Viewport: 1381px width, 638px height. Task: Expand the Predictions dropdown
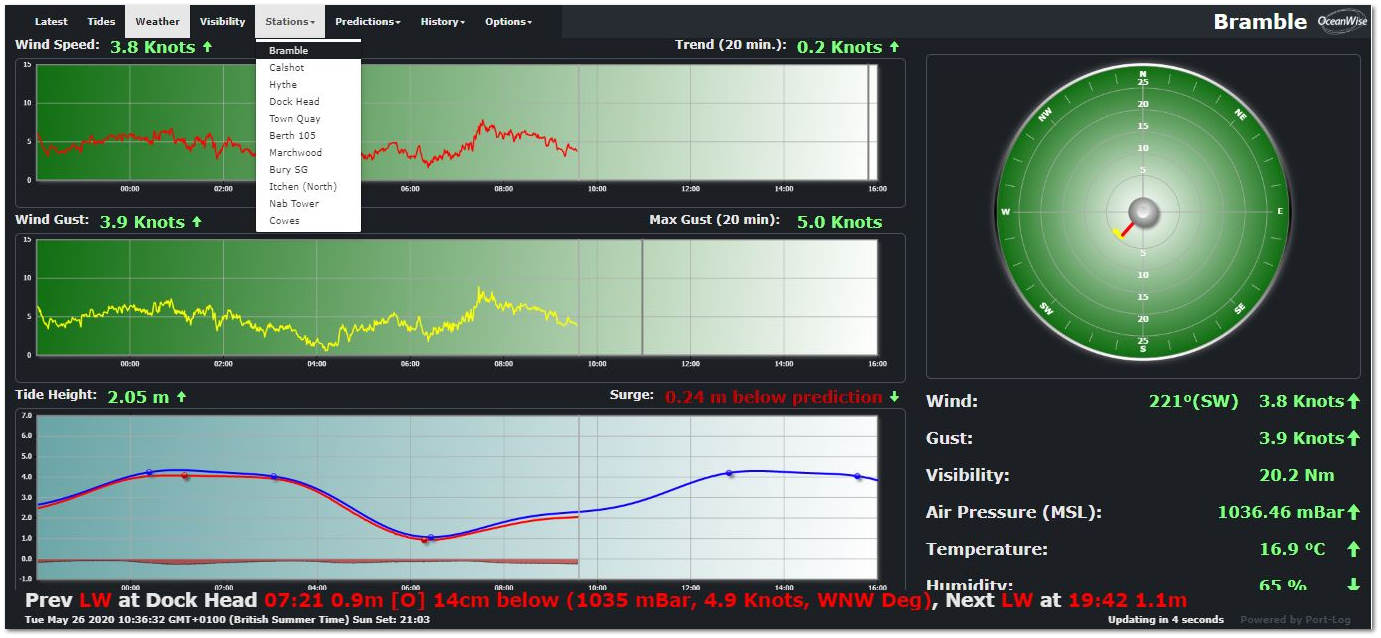click(367, 22)
